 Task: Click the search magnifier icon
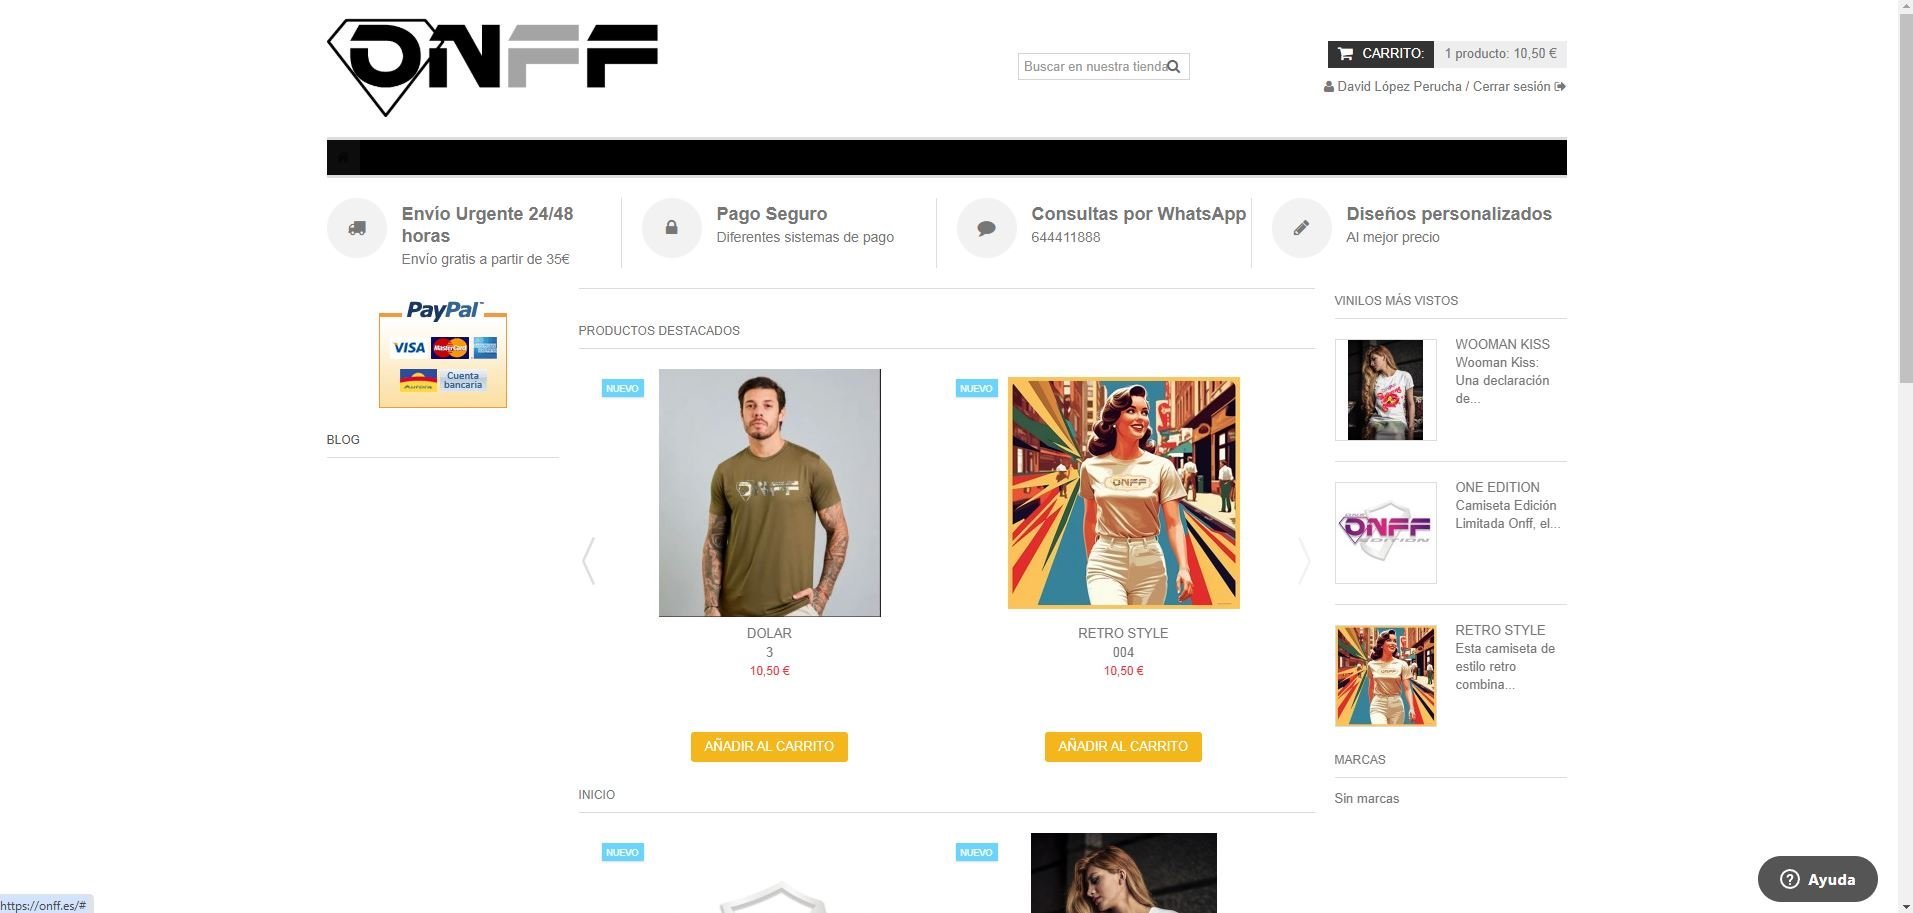point(1174,67)
